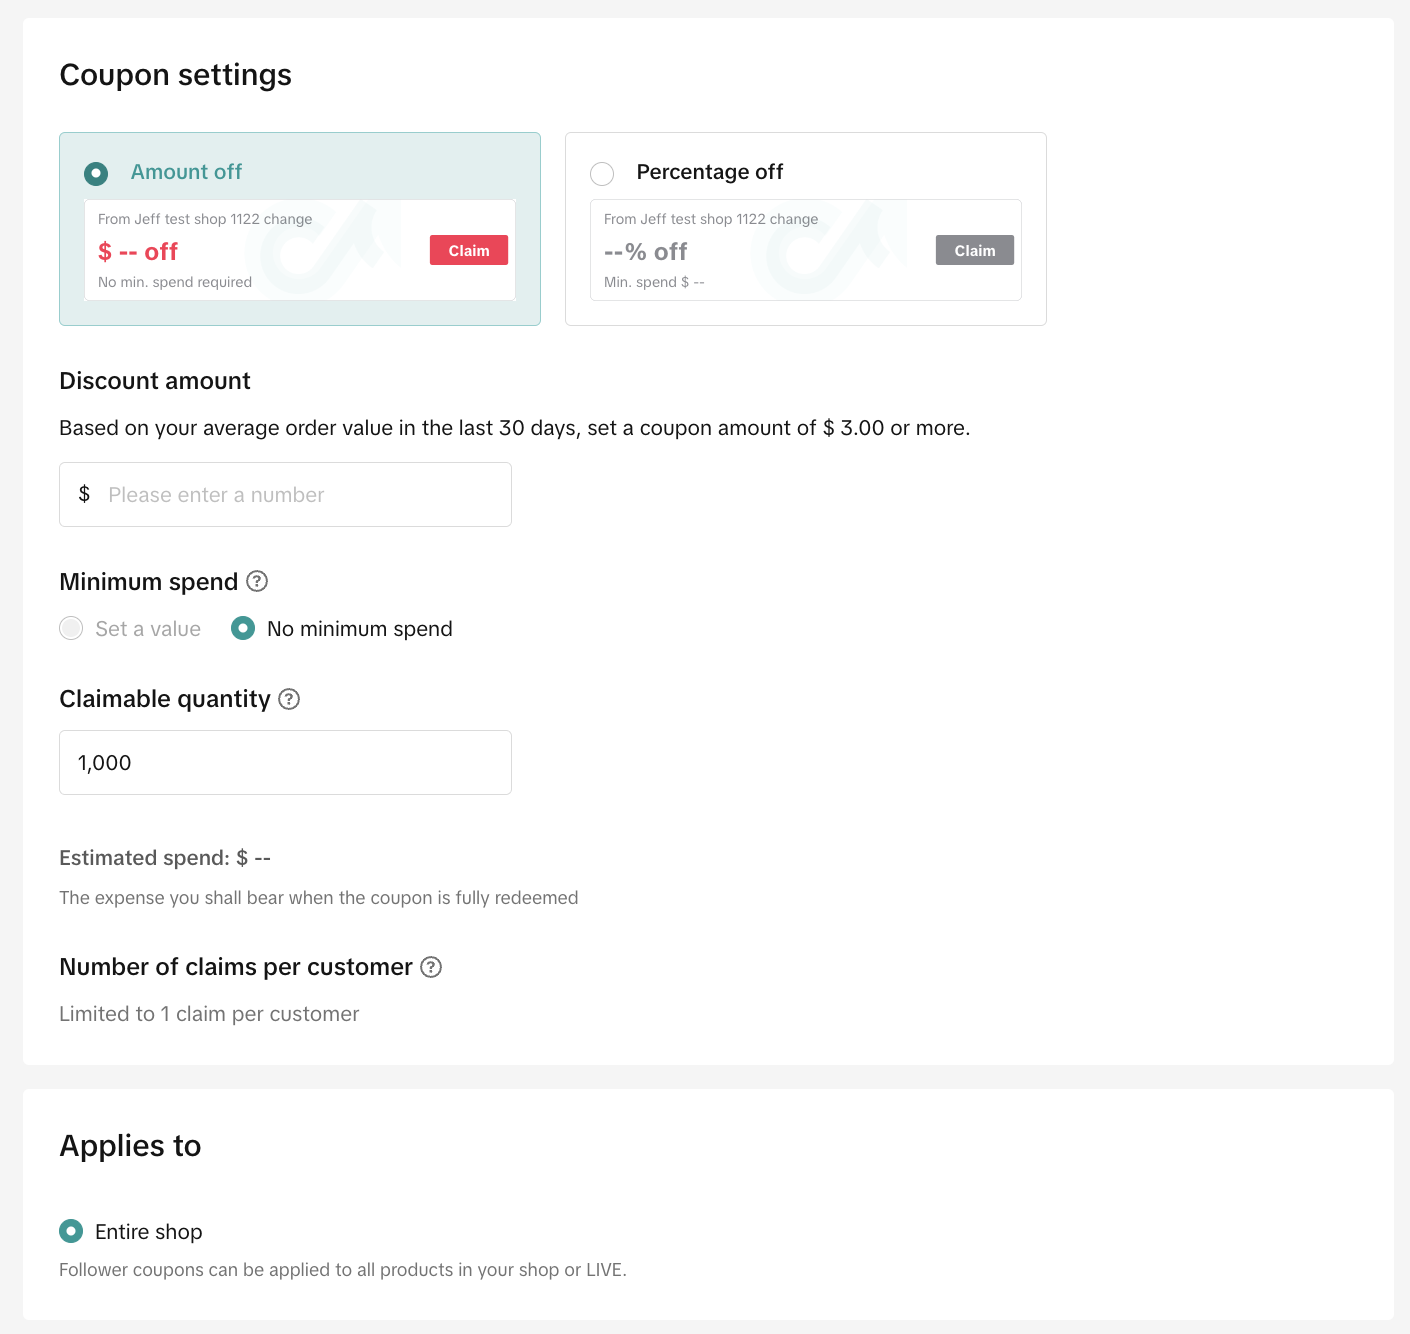Screen dimensions: 1410x1334
Task: Click the No minimum spend label
Action: pos(359,629)
